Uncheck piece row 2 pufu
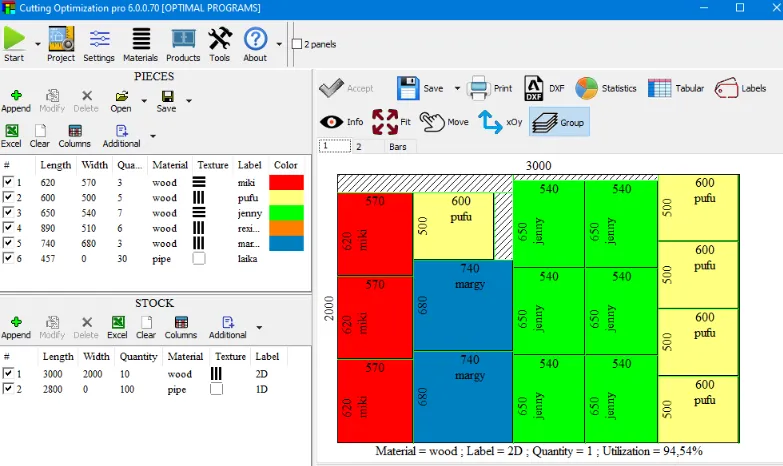This screenshot has height=466, width=783. (8, 197)
